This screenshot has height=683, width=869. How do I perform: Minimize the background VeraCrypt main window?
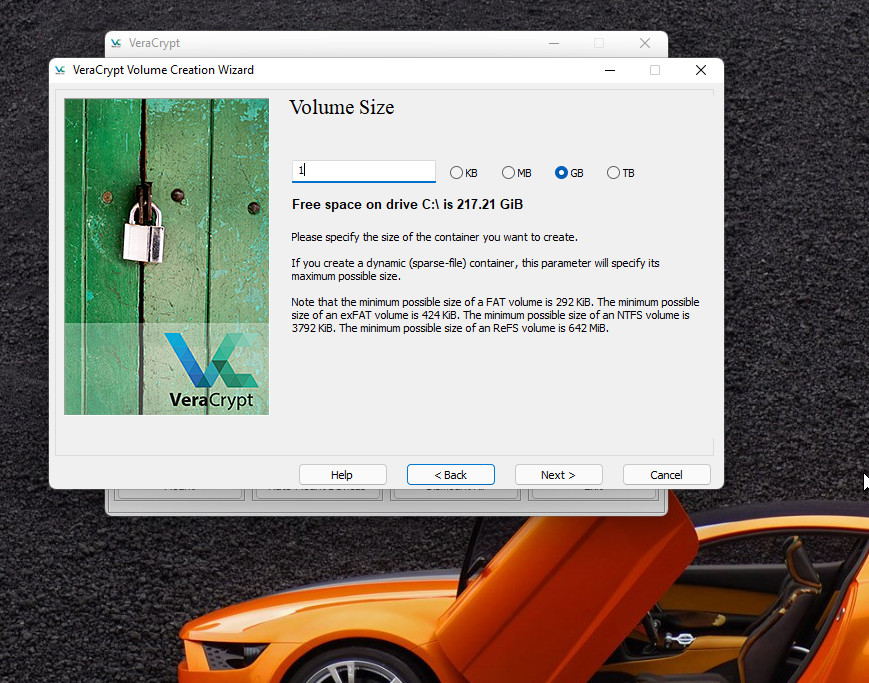click(554, 43)
